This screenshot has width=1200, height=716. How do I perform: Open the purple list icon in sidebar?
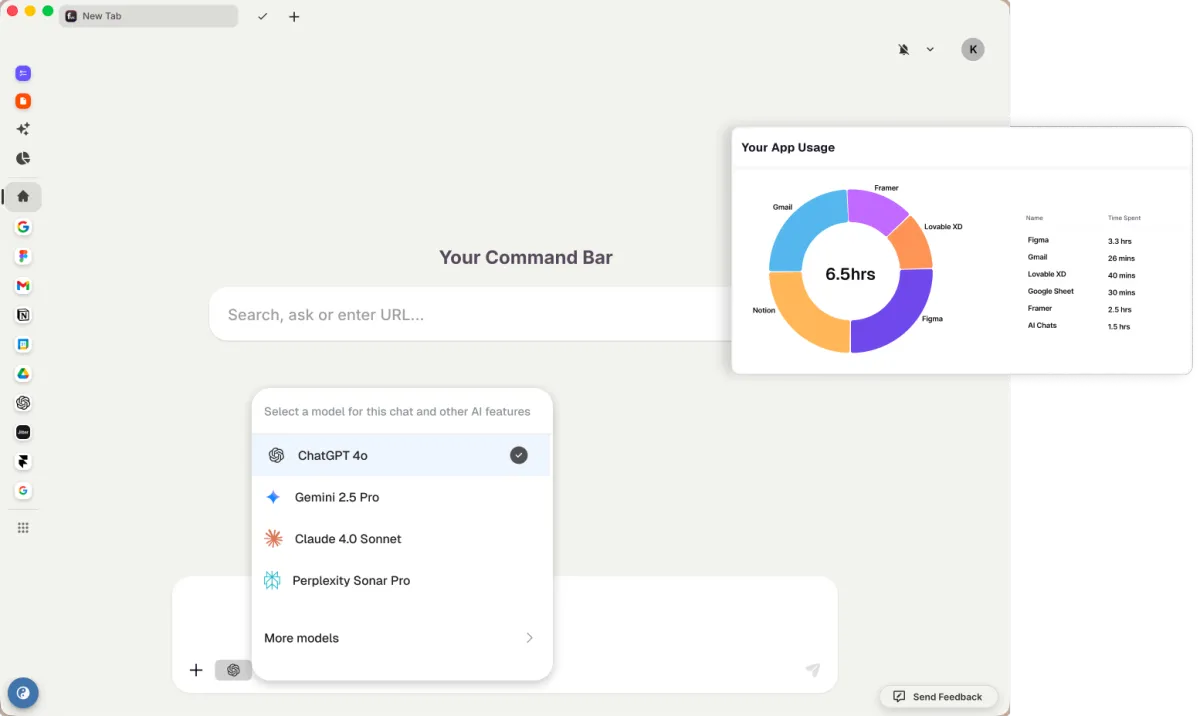tap(23, 73)
